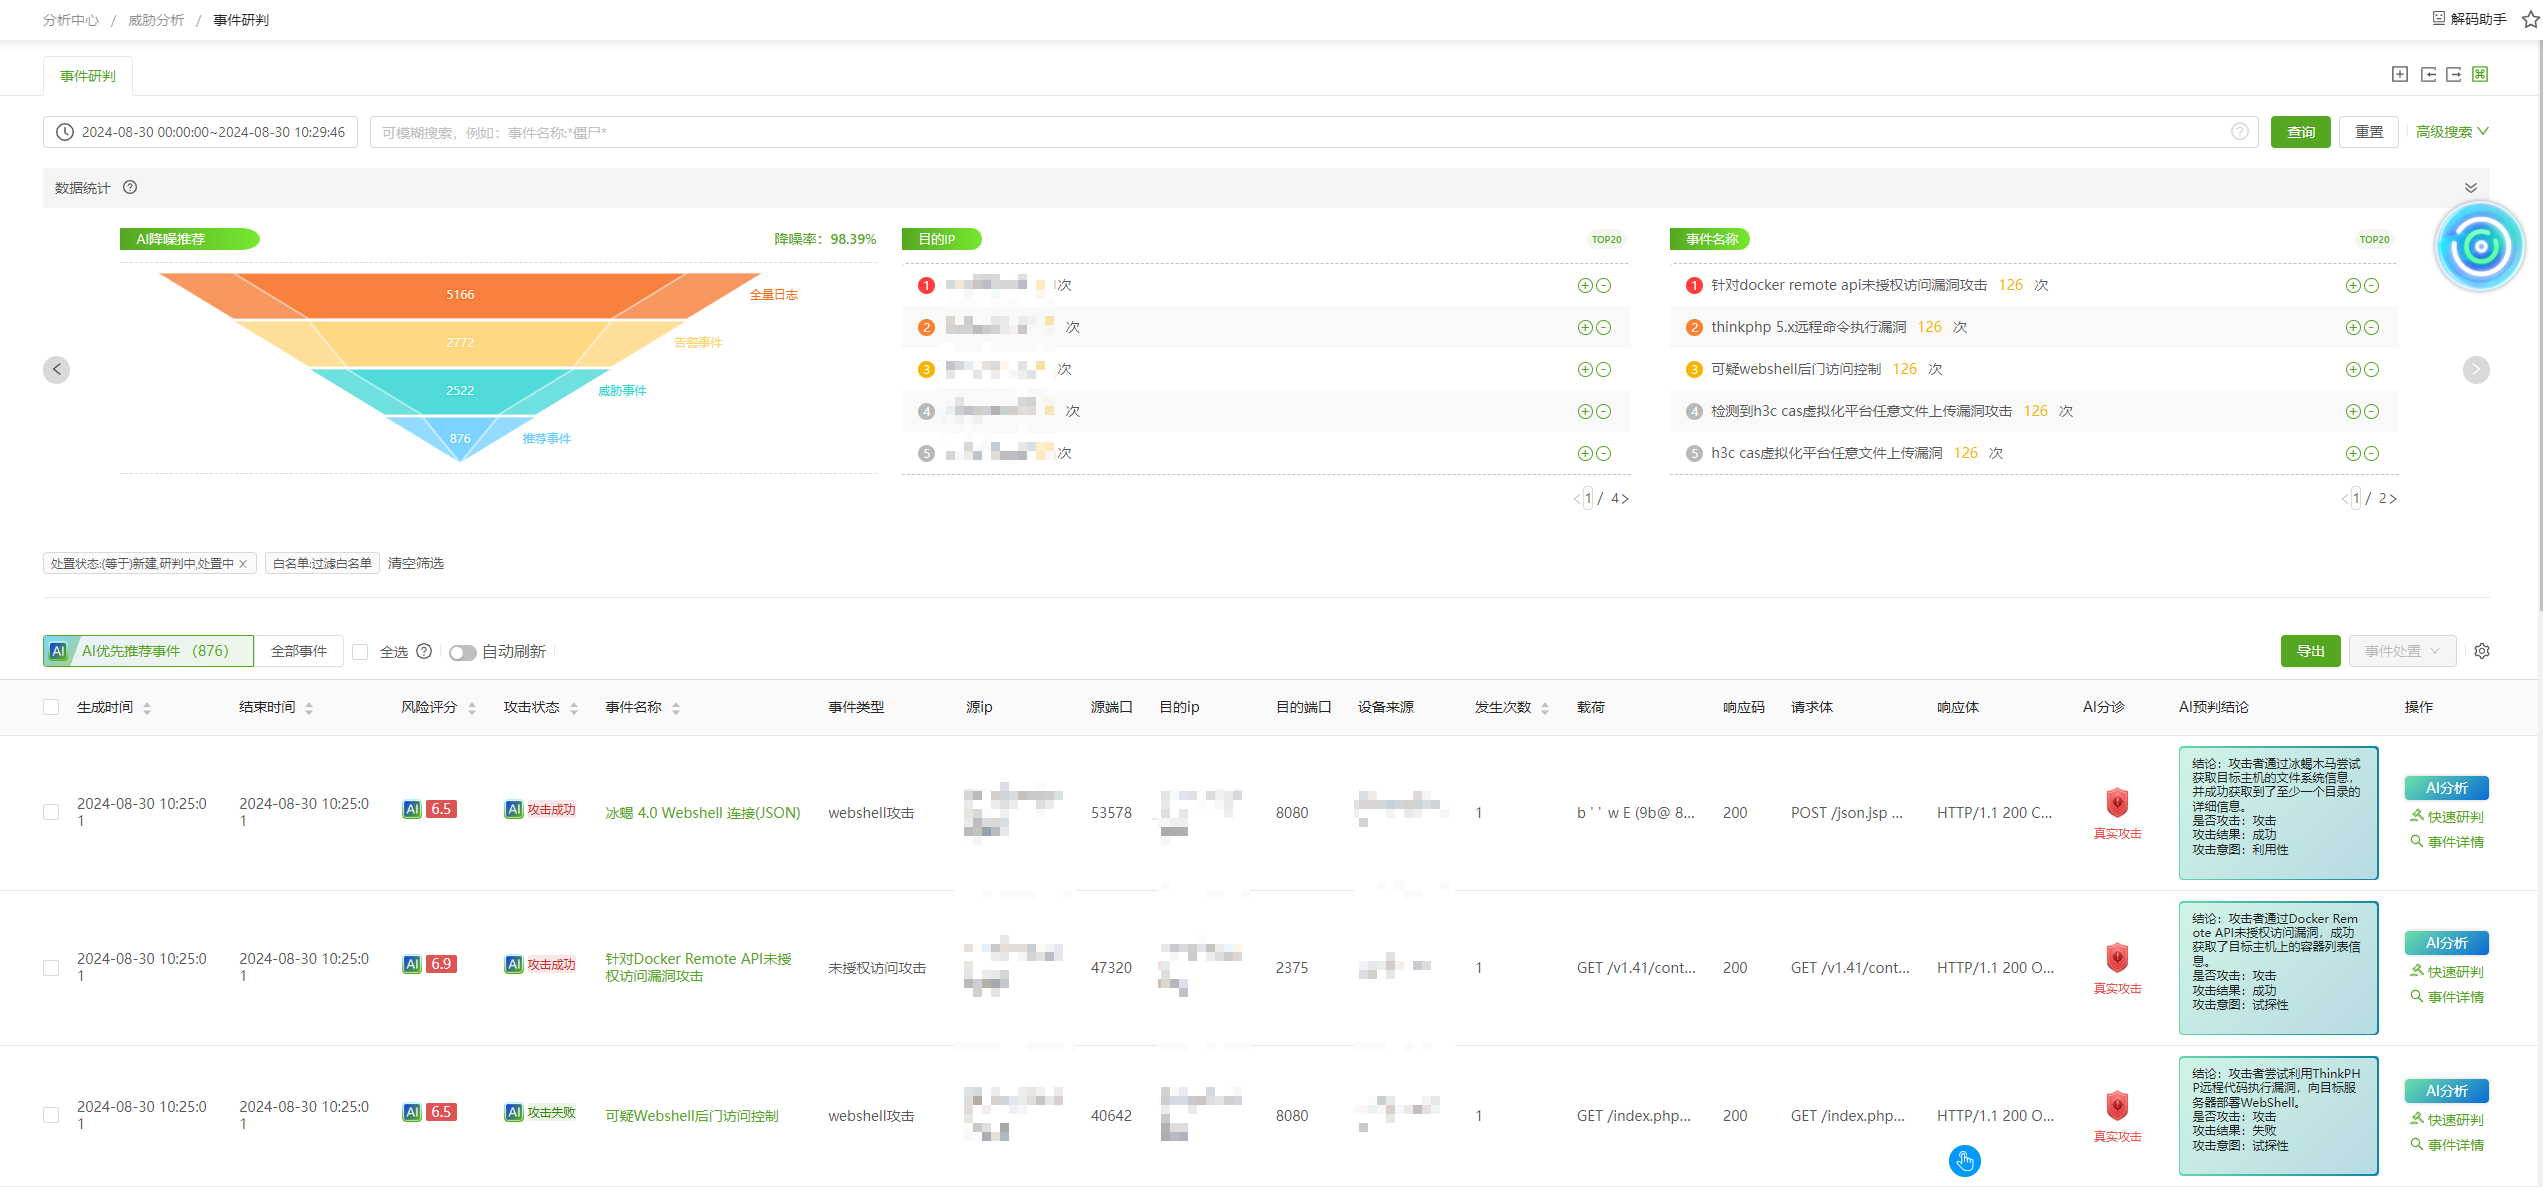Select the 冰蝎 4.0 Webshell row checkbox
2543x1187 pixels.
coord(51,812)
